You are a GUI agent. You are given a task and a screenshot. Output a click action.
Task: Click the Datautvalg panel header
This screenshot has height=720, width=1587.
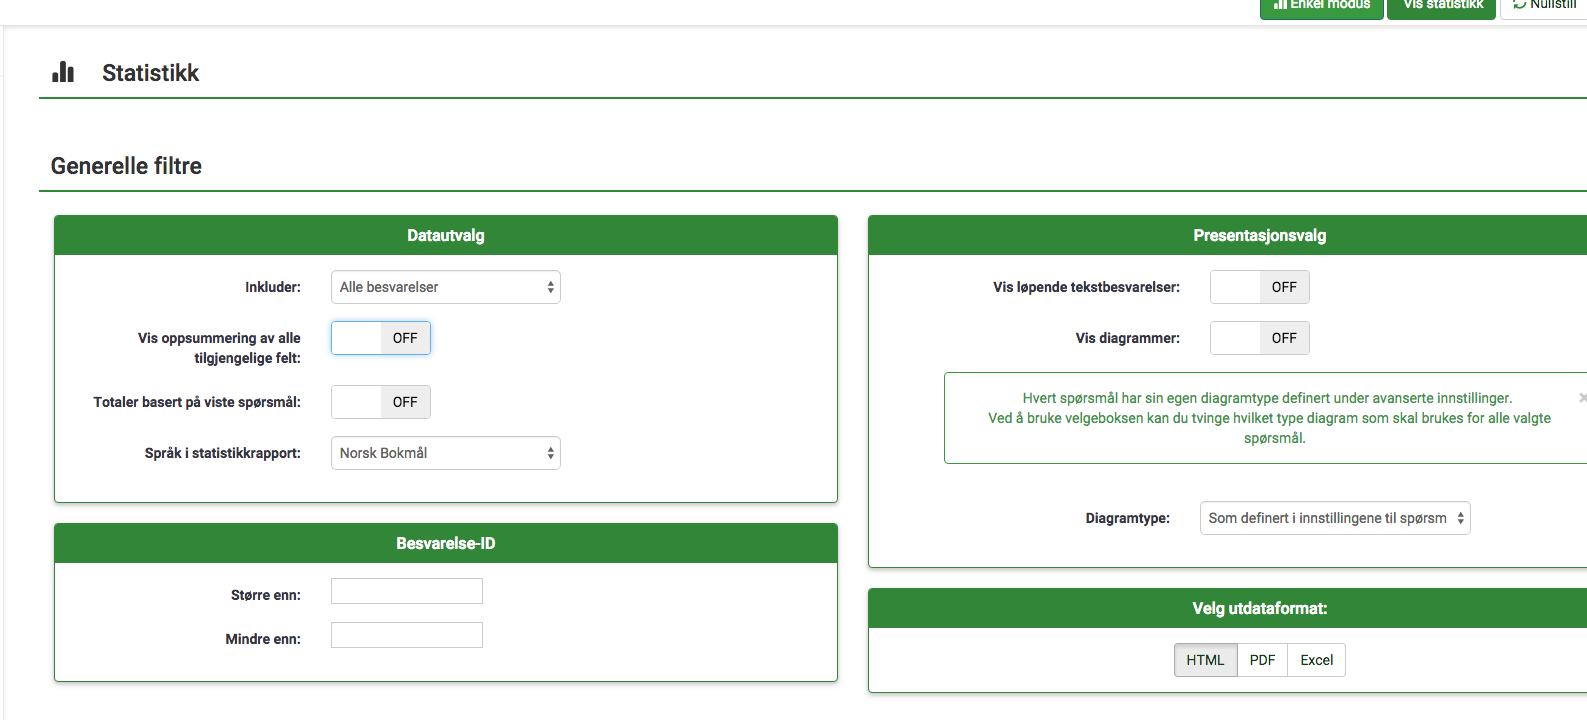pos(446,236)
